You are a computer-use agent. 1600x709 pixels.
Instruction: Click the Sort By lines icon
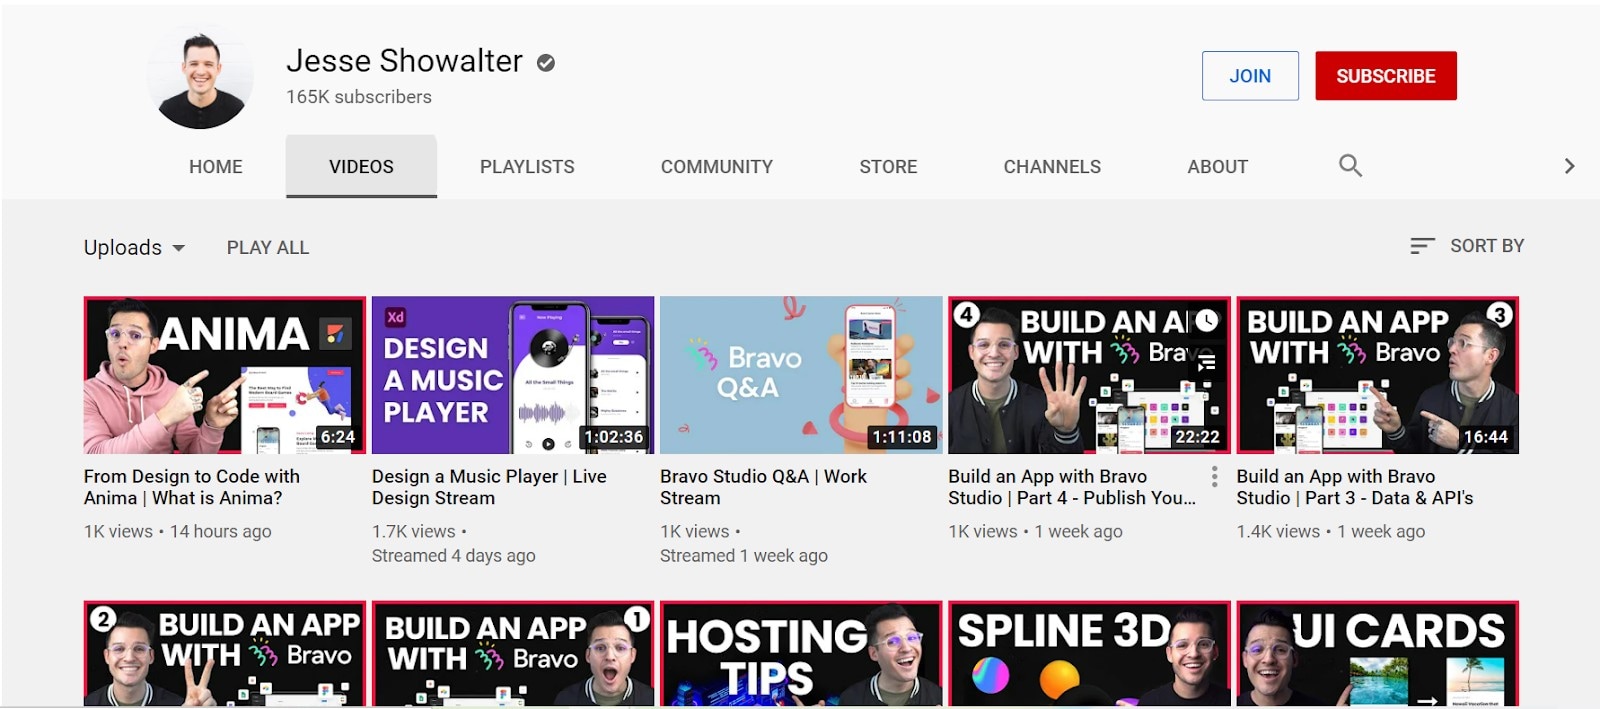1422,246
